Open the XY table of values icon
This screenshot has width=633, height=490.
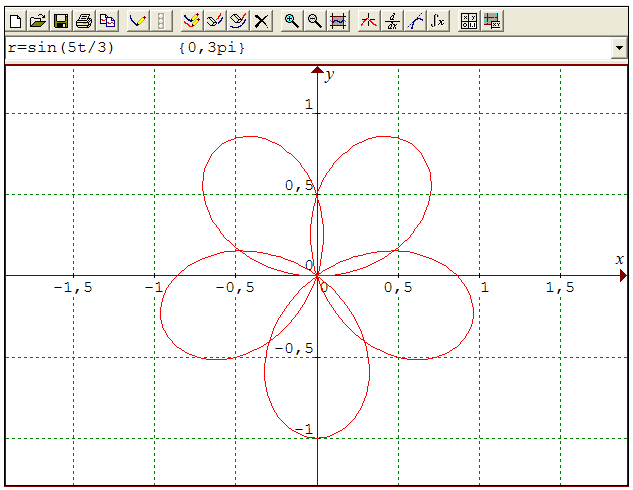[492, 21]
